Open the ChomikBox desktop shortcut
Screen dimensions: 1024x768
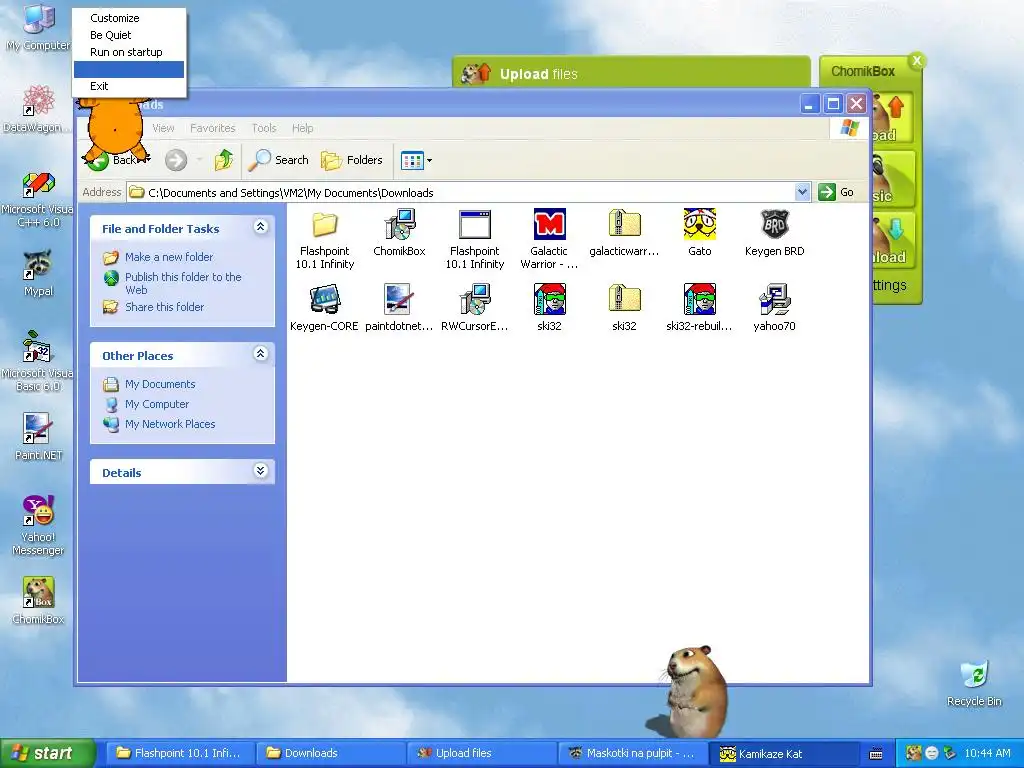pos(38,601)
